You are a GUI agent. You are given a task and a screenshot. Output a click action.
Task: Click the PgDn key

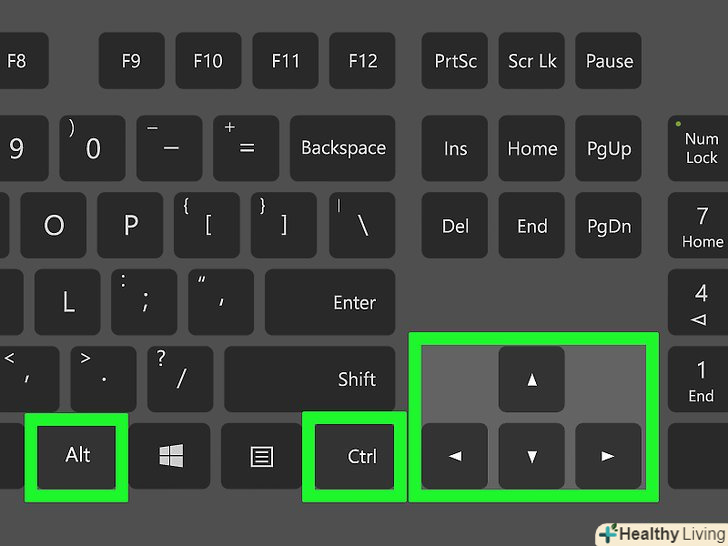[608, 225]
